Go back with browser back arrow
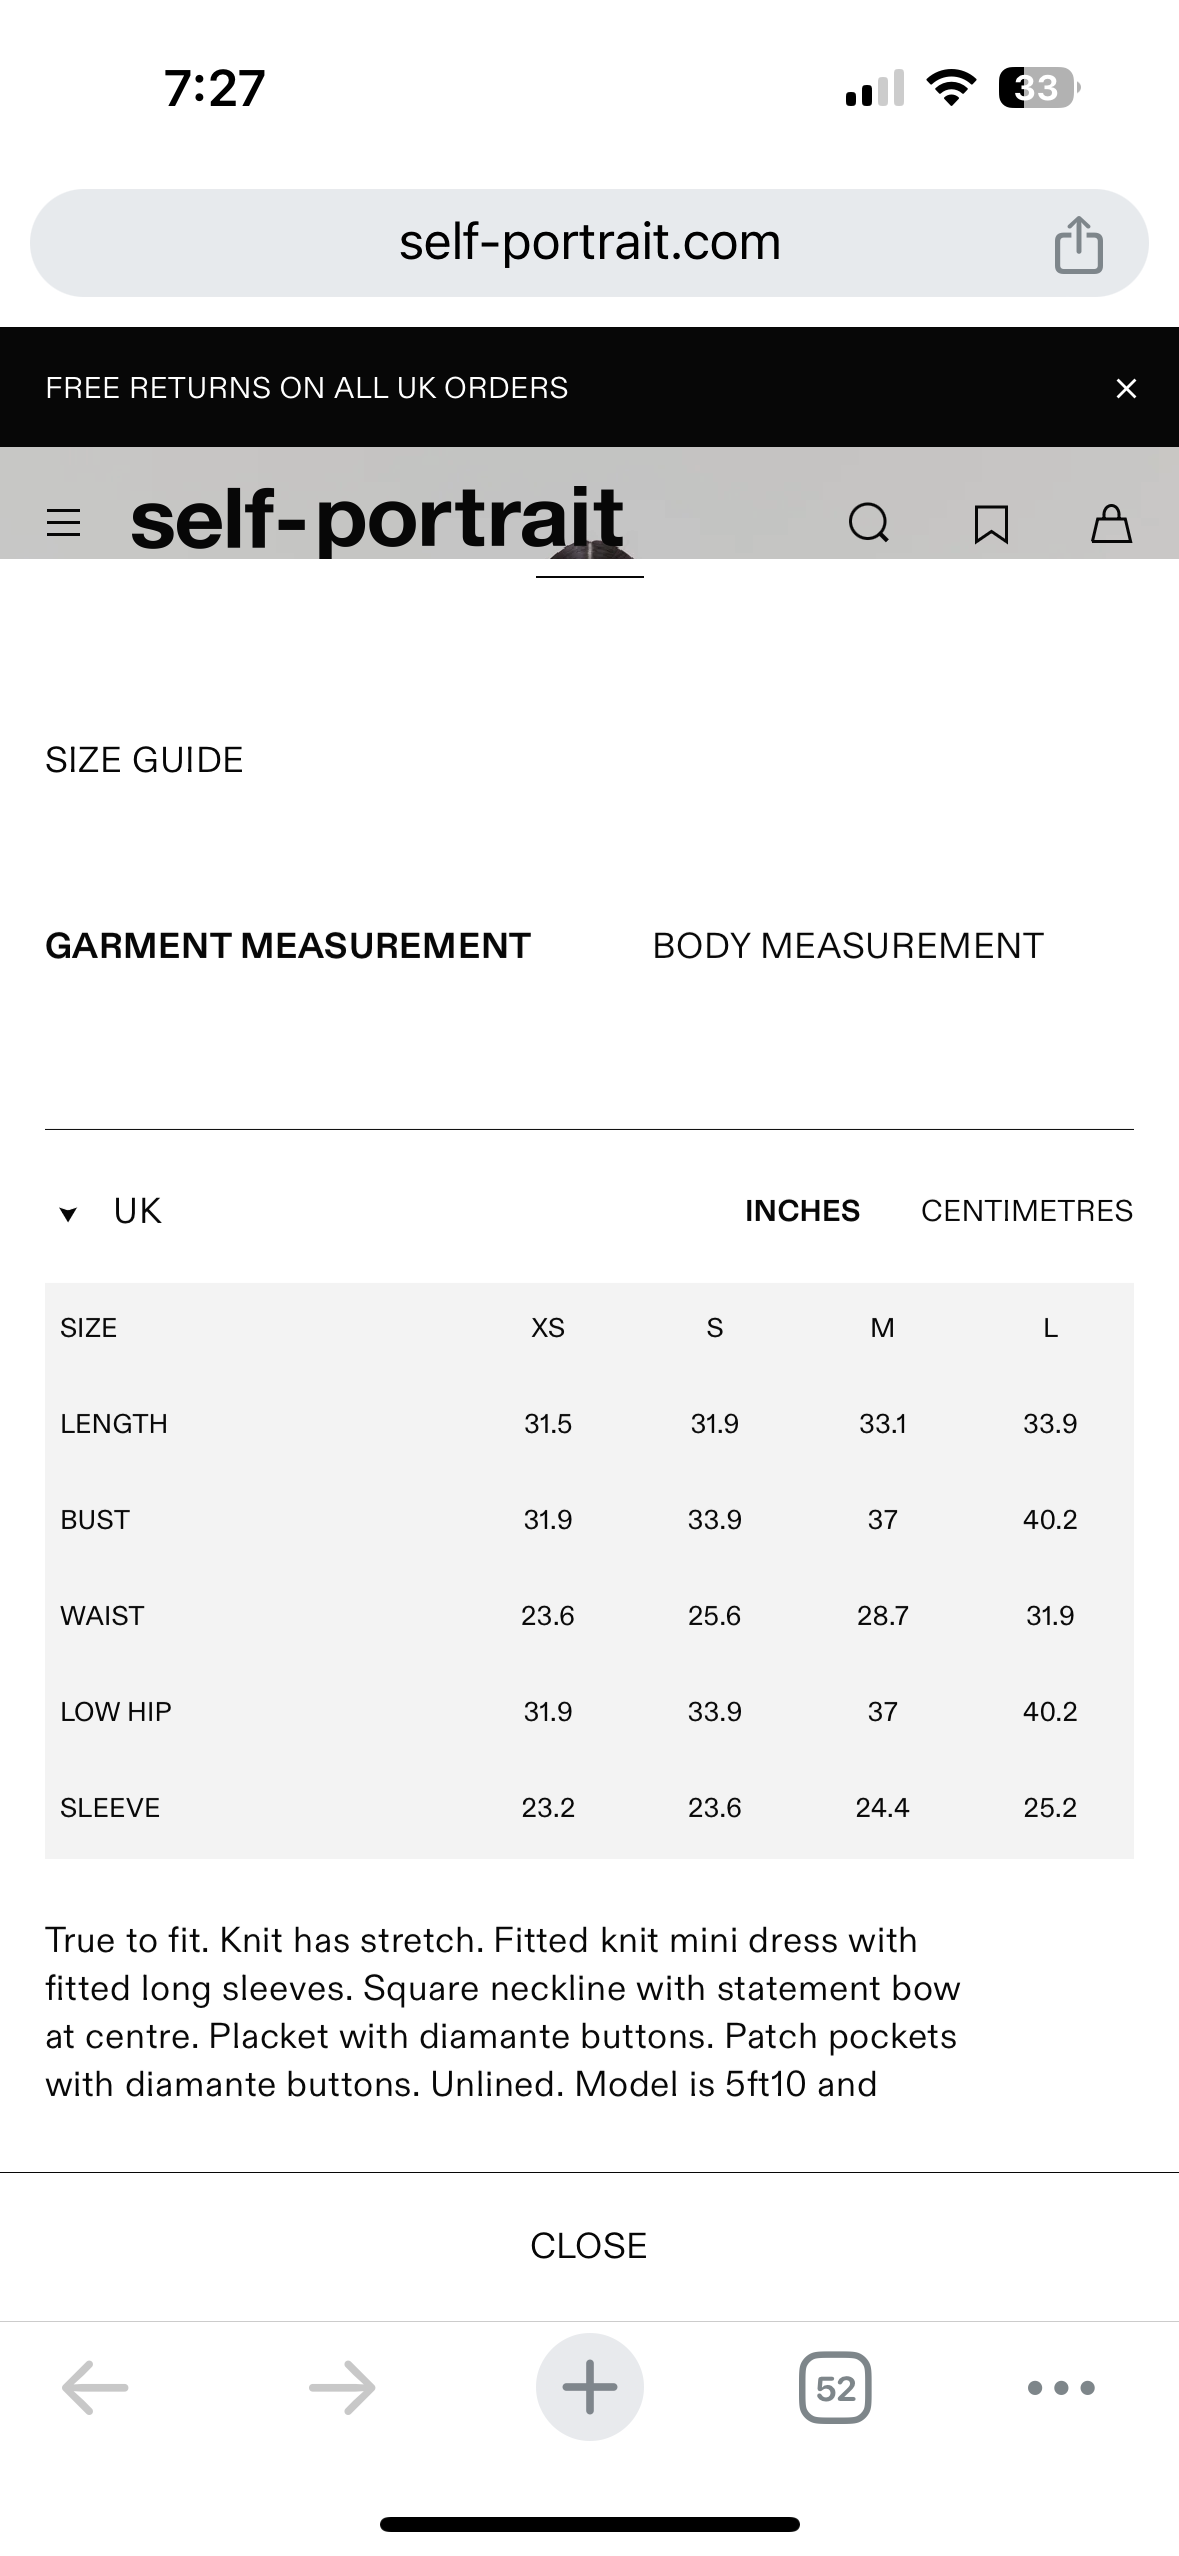1179x2556 pixels. pyautogui.click(x=95, y=2388)
